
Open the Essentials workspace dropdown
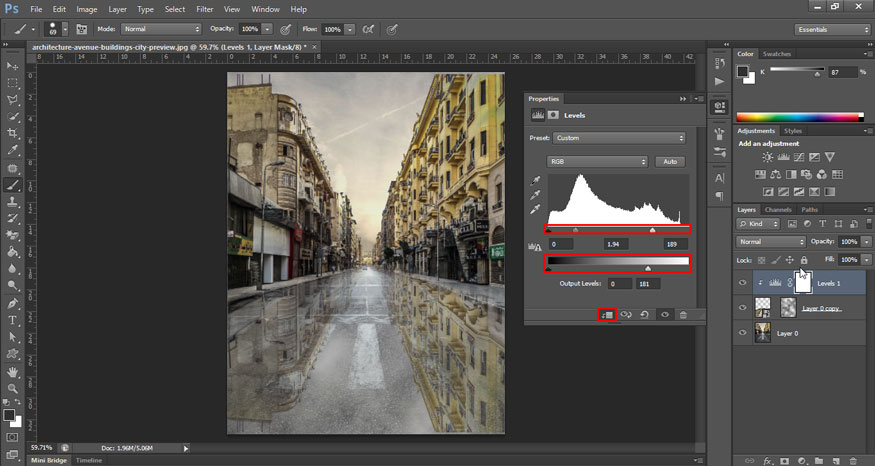pos(831,30)
